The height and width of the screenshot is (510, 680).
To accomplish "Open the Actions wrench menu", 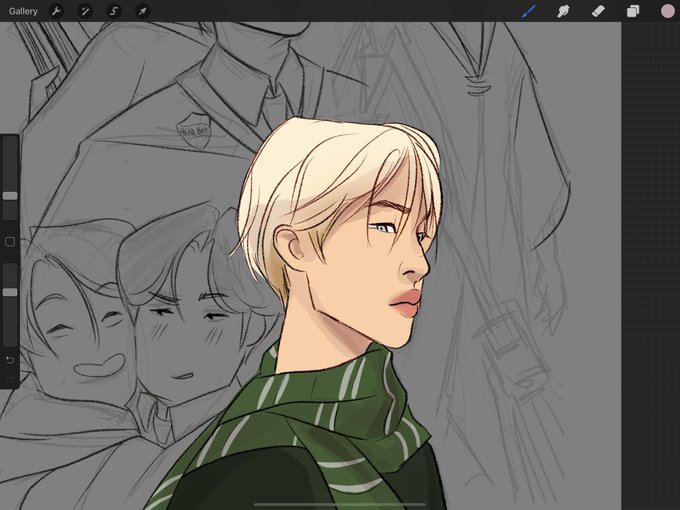I will tap(56, 11).
